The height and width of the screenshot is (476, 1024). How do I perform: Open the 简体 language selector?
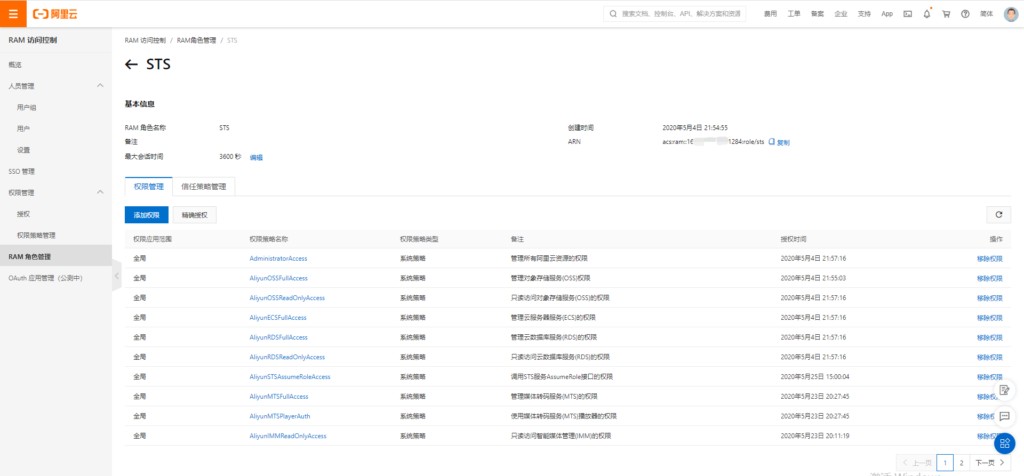[x=986, y=14]
